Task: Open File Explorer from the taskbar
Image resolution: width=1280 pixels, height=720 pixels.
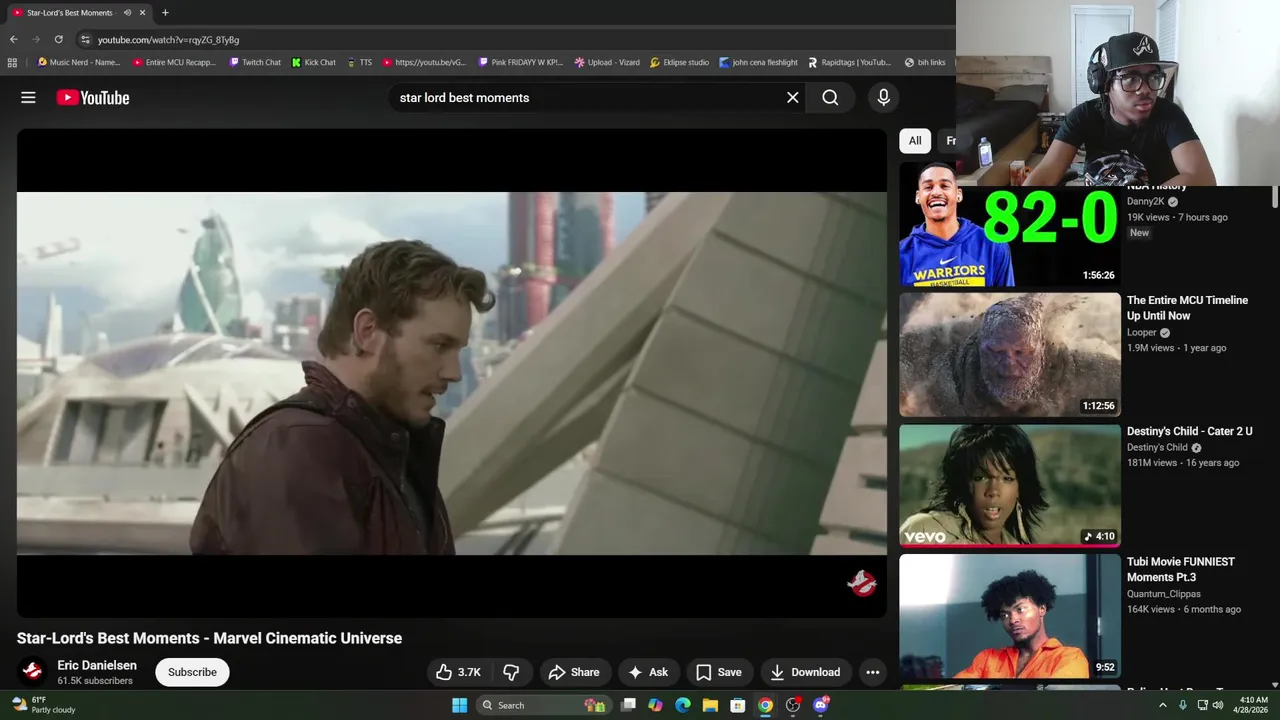Action: (x=710, y=705)
